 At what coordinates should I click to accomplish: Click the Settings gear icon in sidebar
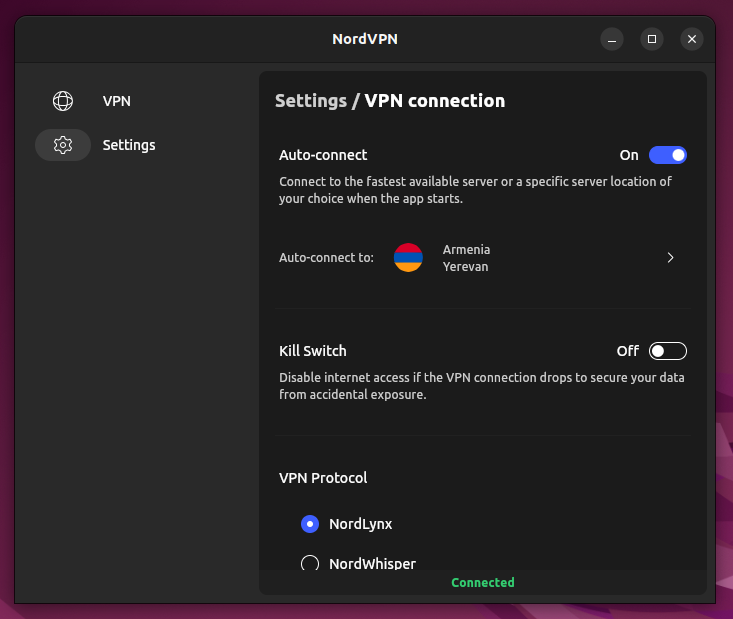(63, 145)
